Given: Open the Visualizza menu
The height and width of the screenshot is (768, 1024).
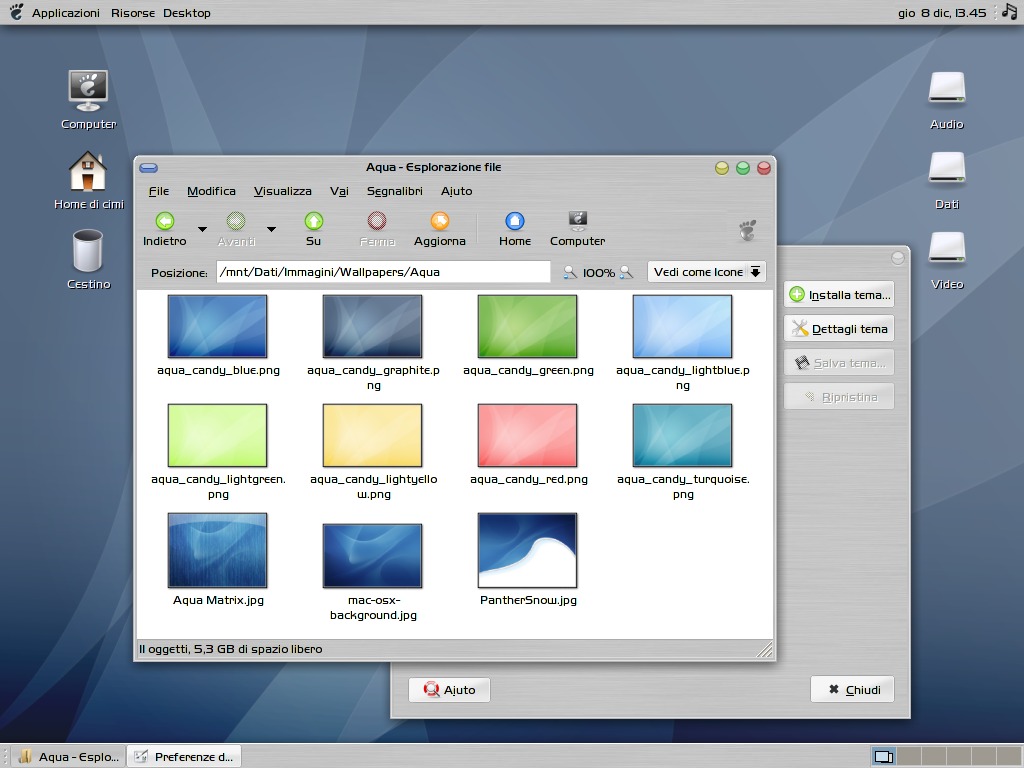Looking at the screenshot, I should pyautogui.click(x=282, y=191).
